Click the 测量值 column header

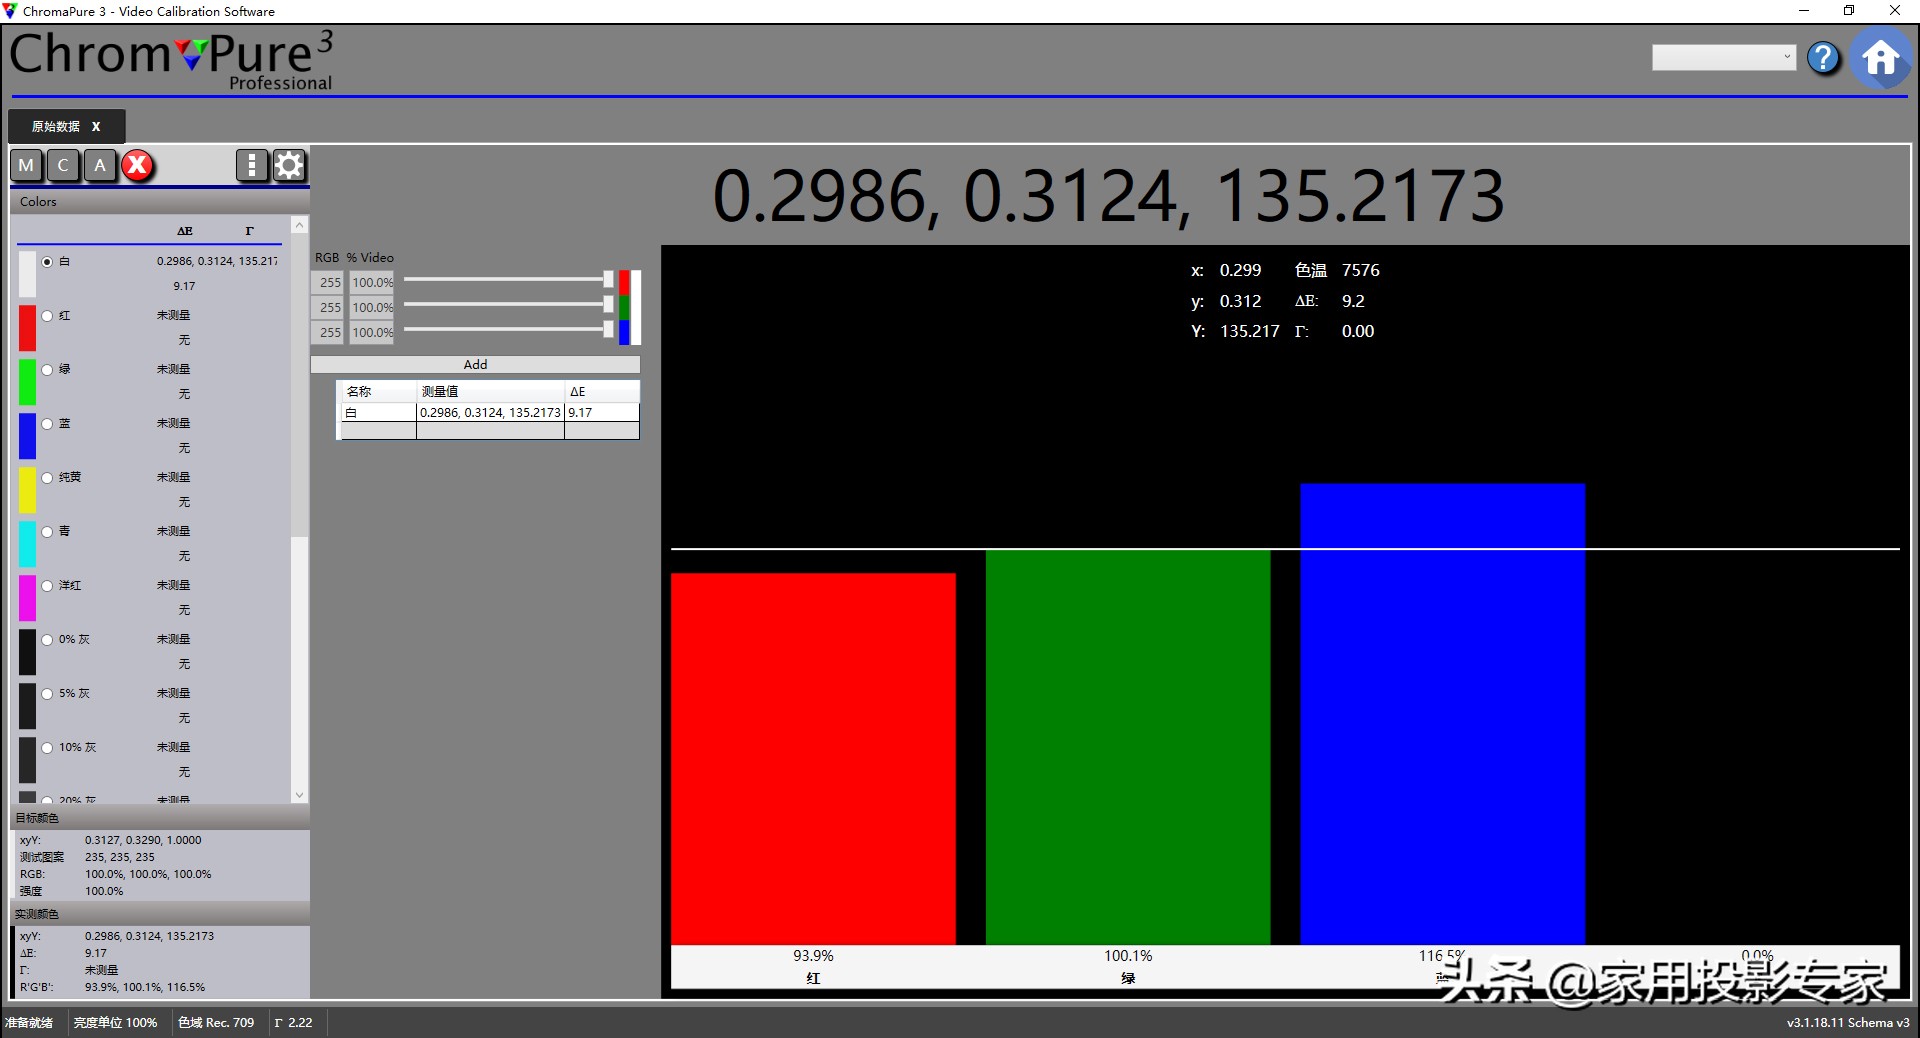click(490, 392)
